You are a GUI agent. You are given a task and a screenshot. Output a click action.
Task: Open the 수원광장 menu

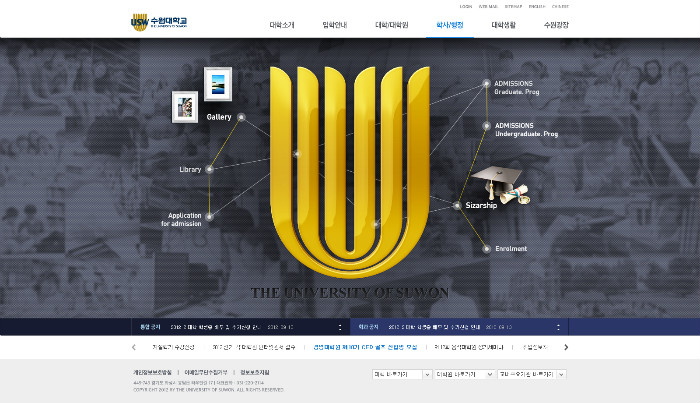click(x=556, y=25)
